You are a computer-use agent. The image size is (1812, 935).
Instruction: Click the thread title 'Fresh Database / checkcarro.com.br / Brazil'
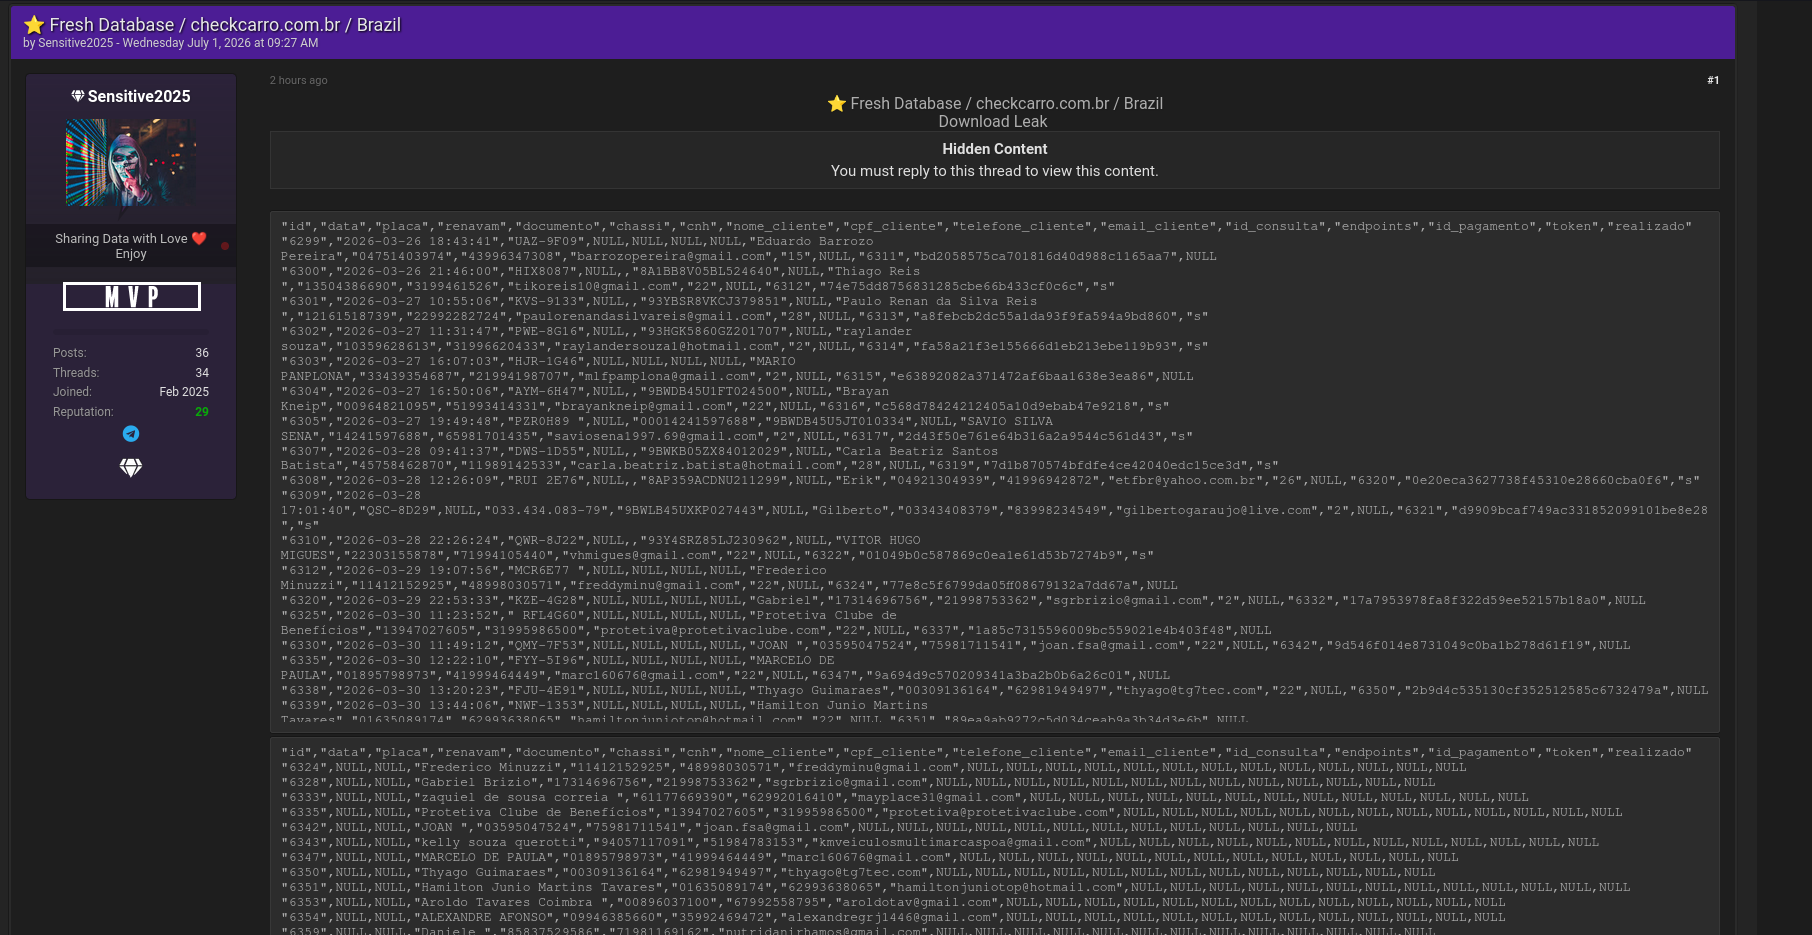225,25
